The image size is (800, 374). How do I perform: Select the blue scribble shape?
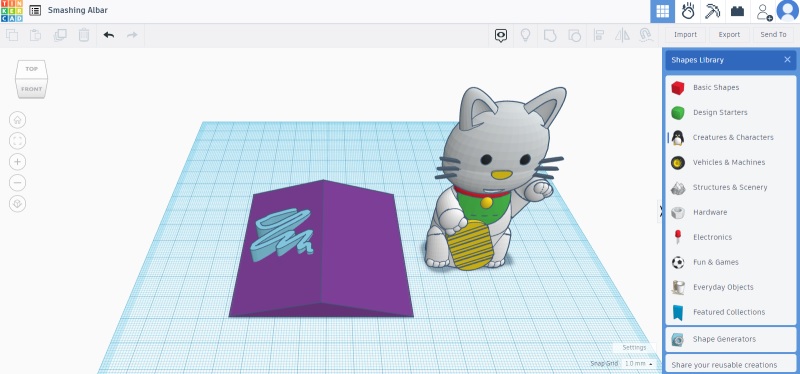(283, 234)
